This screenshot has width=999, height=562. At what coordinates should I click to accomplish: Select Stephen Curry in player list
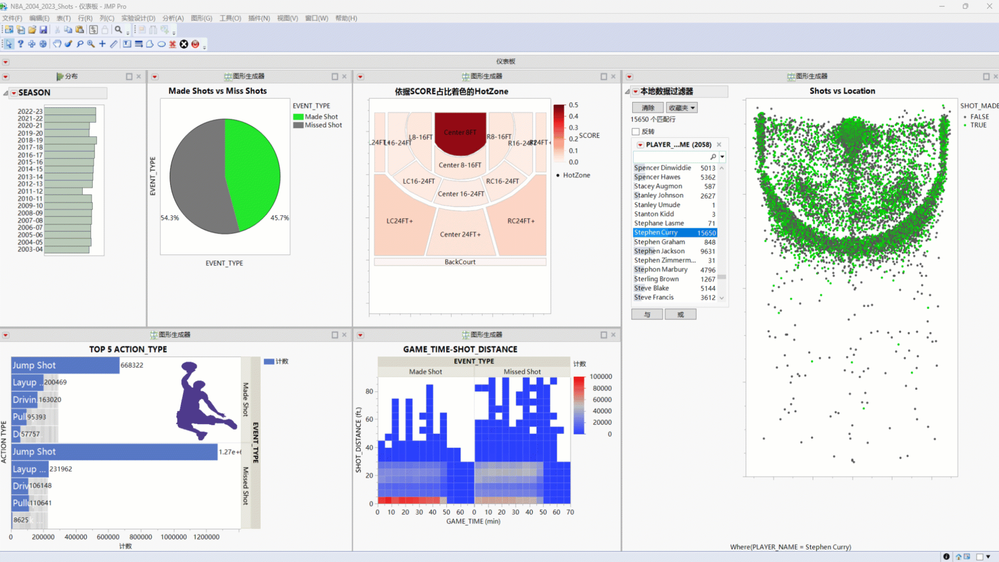click(x=675, y=233)
